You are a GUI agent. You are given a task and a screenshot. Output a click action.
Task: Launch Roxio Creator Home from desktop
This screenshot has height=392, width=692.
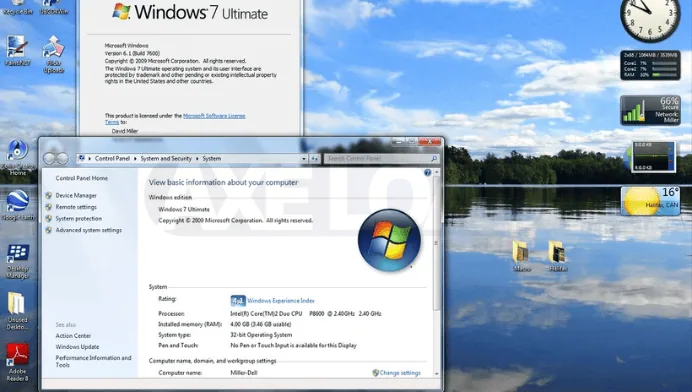point(18,157)
